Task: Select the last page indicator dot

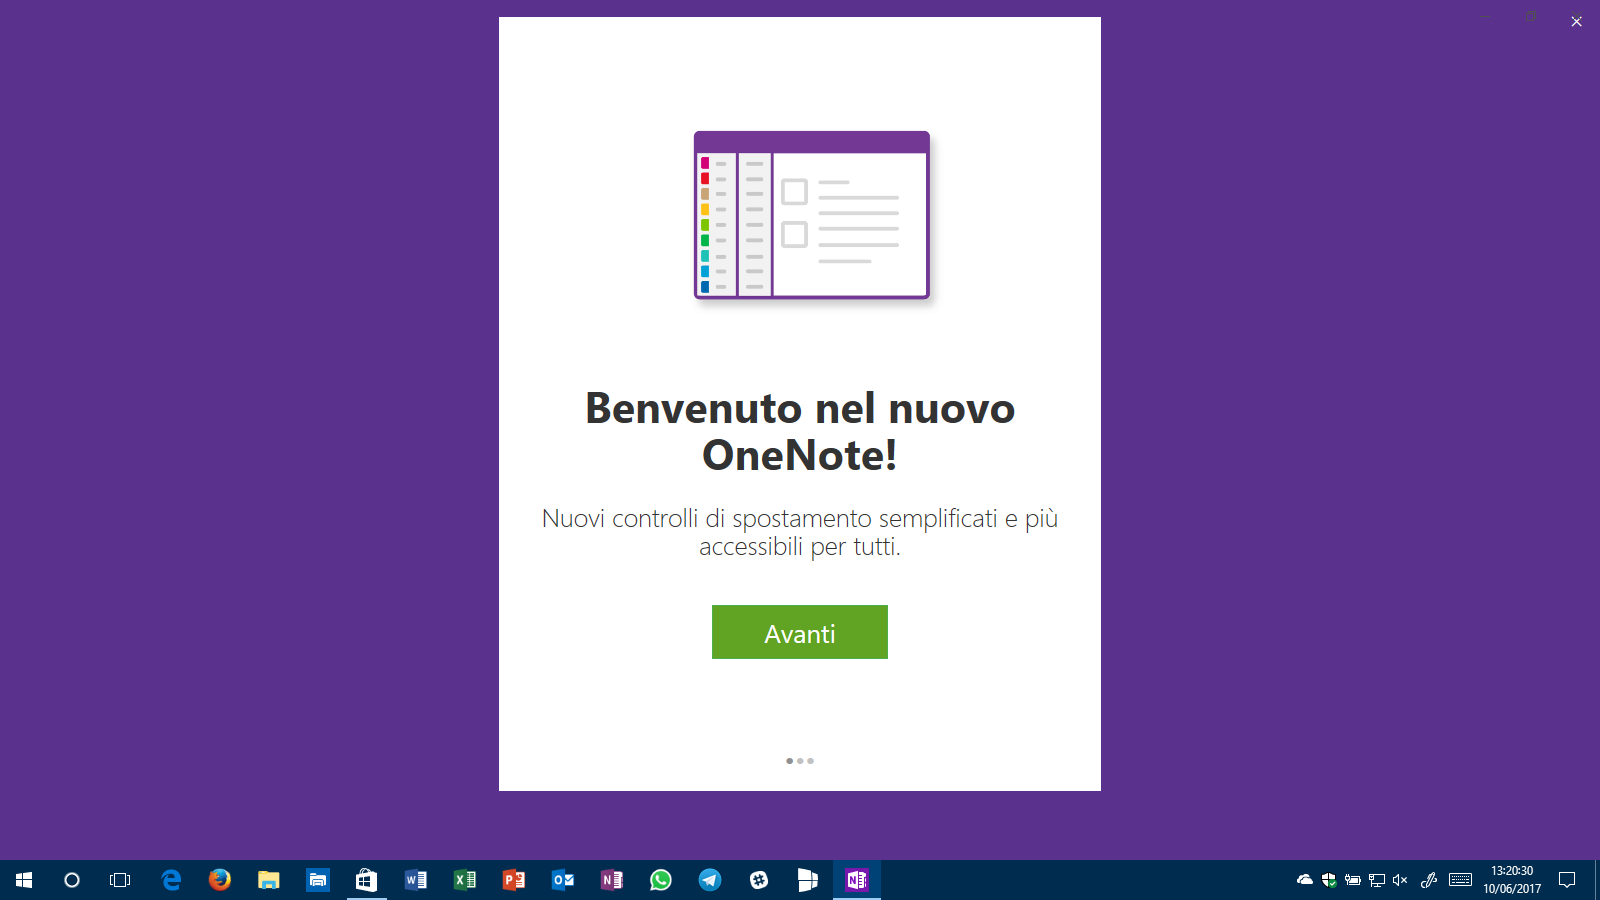Action: tap(810, 761)
